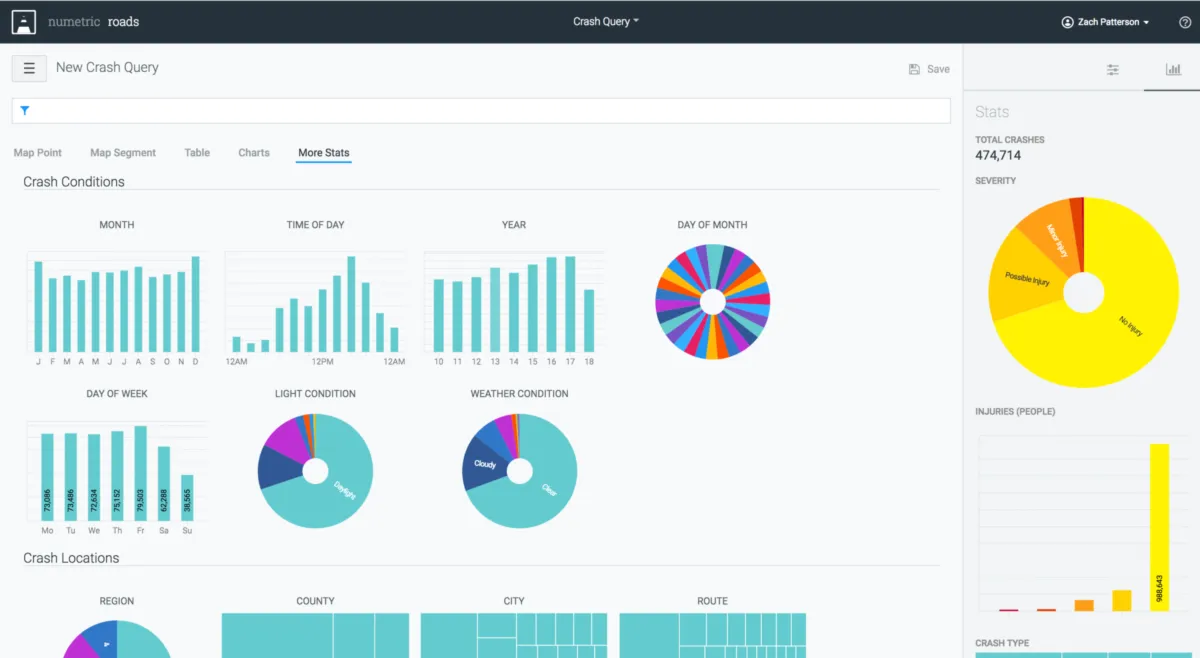Viewport: 1200px width, 658px height.
Task: Click the blue filter funnel icon
Action: (x=25, y=111)
